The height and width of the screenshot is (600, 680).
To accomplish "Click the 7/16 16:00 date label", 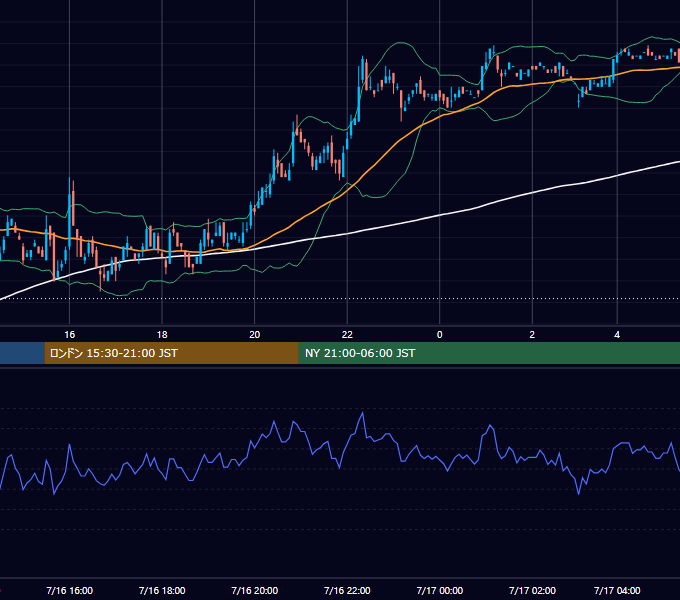I will [69, 590].
